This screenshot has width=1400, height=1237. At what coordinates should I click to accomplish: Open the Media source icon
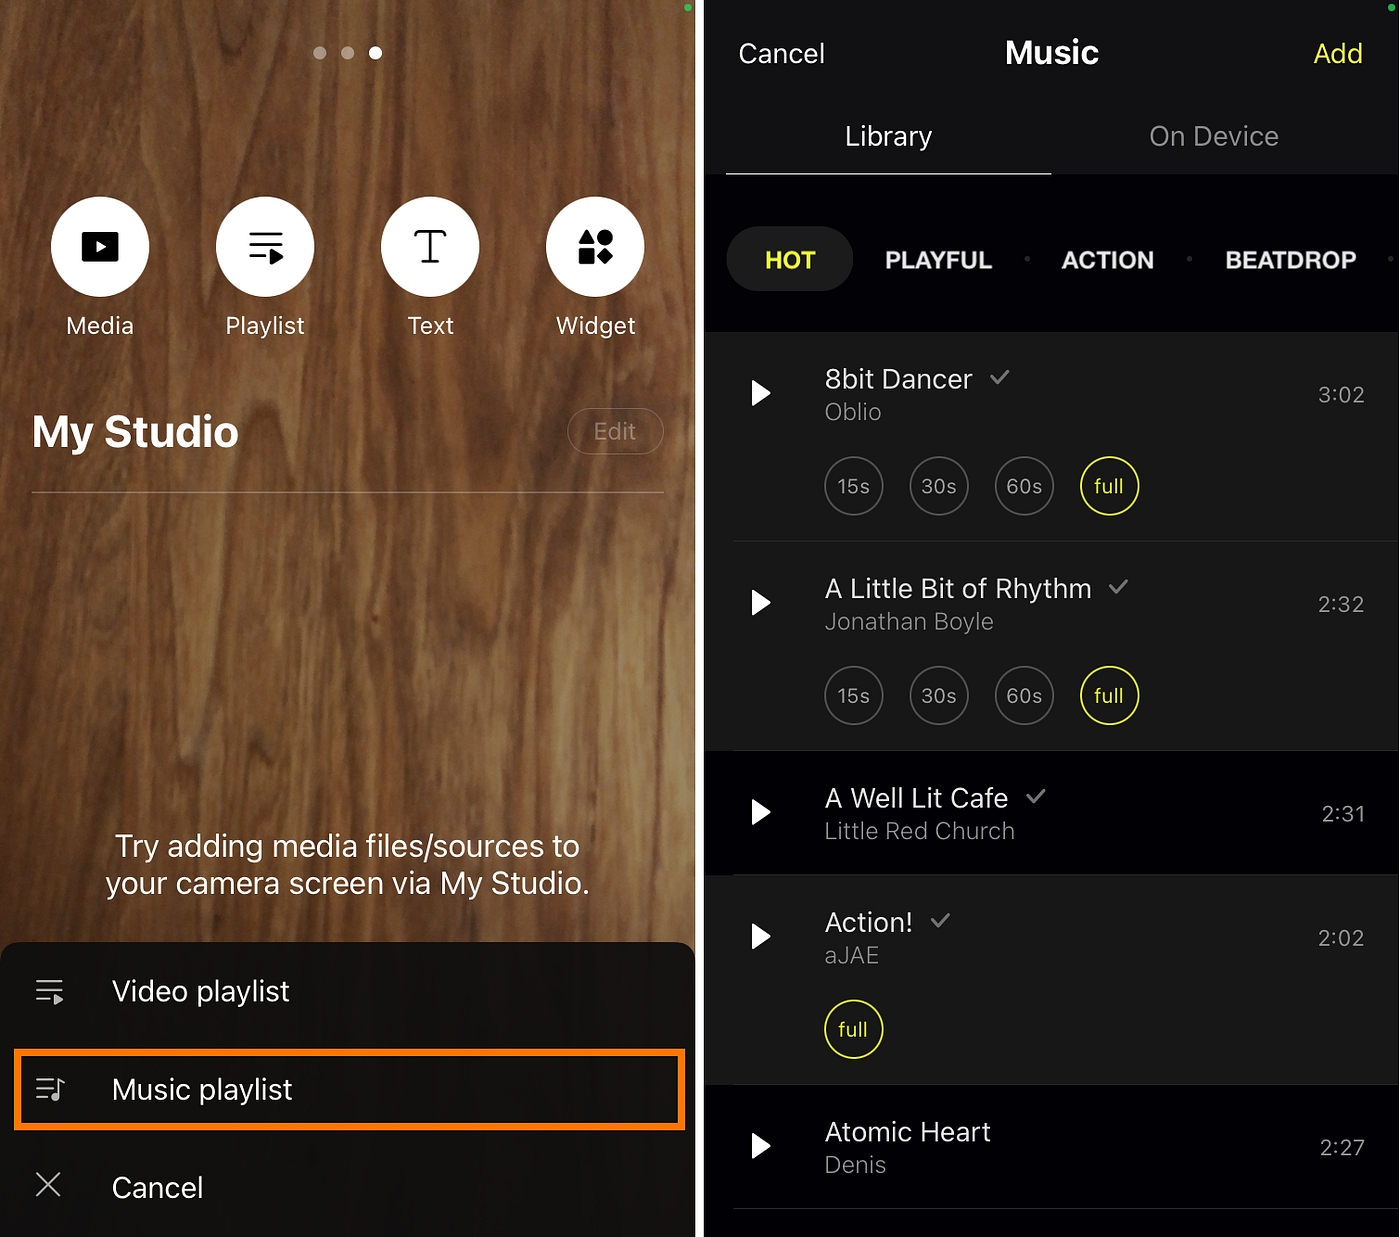coord(100,246)
